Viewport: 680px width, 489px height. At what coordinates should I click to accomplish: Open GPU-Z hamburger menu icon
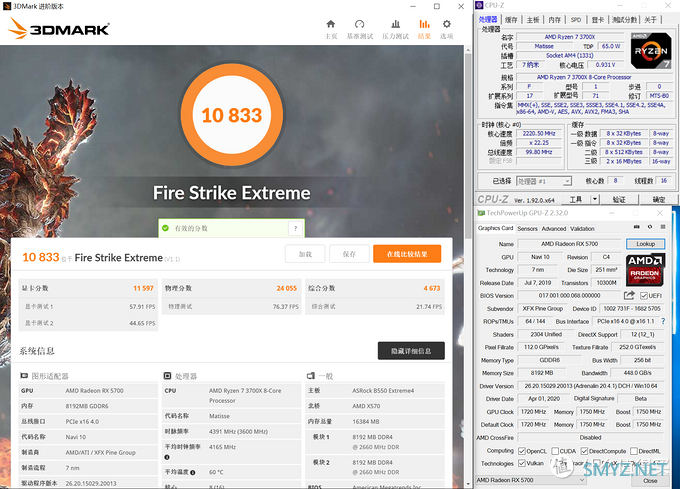pos(663,227)
